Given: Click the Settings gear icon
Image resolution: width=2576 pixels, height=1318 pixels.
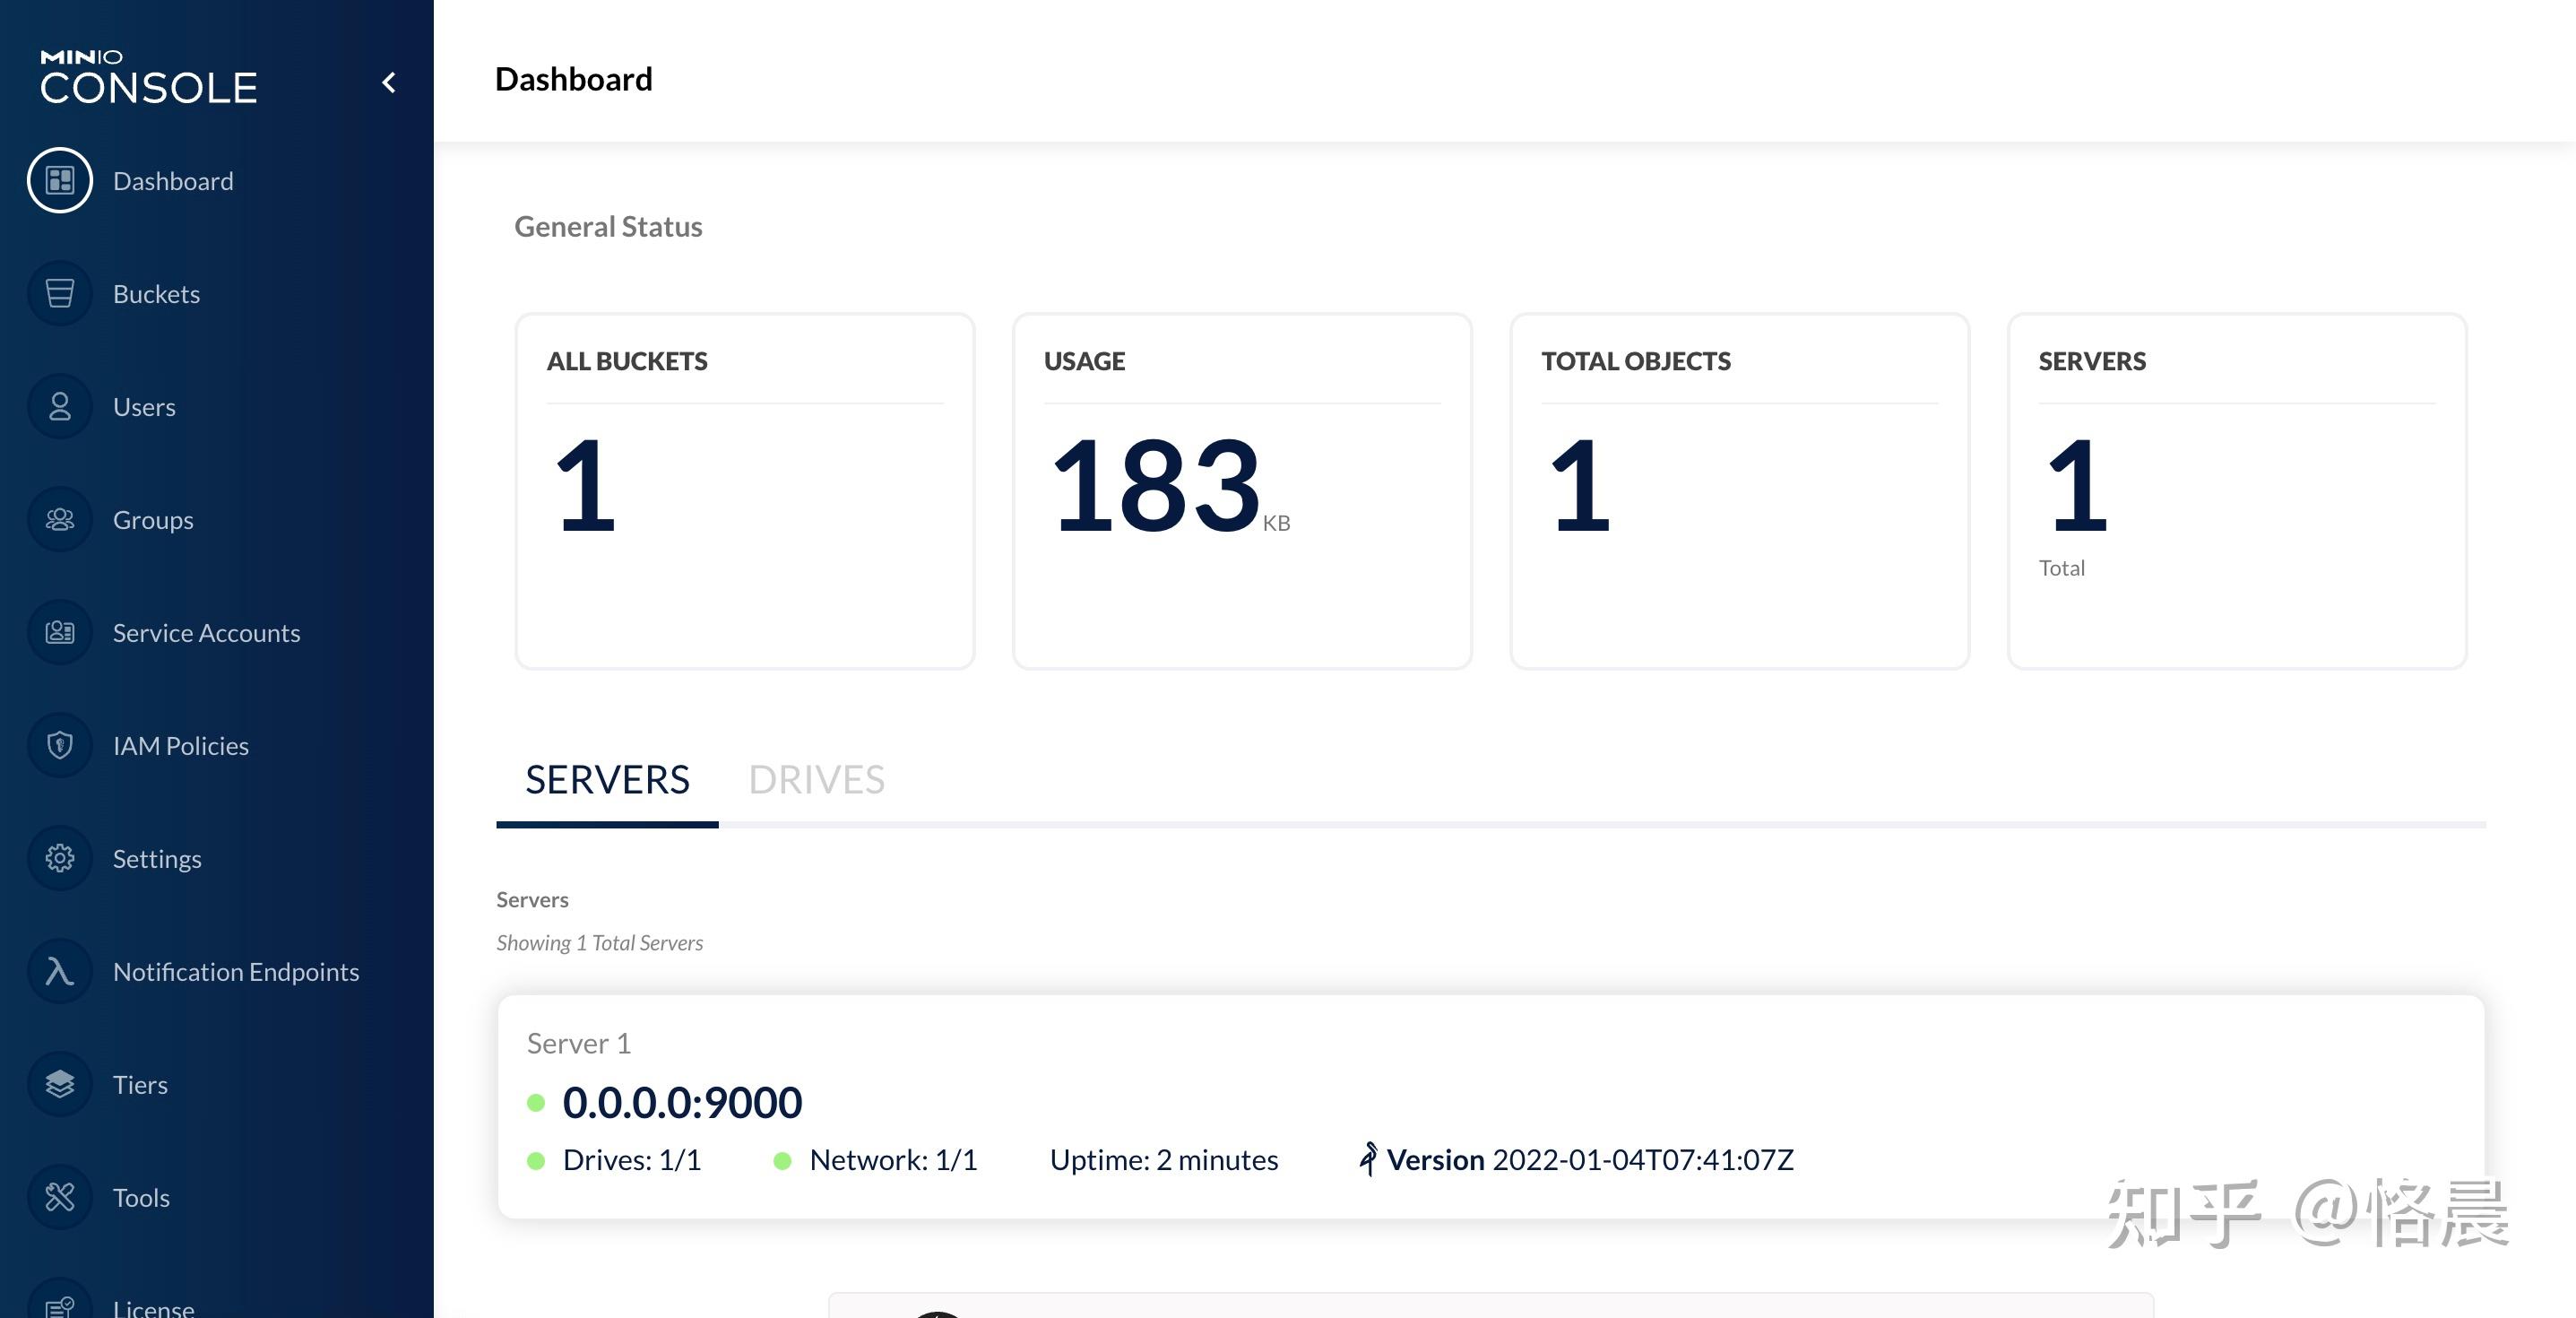Looking at the screenshot, I should coord(60,859).
